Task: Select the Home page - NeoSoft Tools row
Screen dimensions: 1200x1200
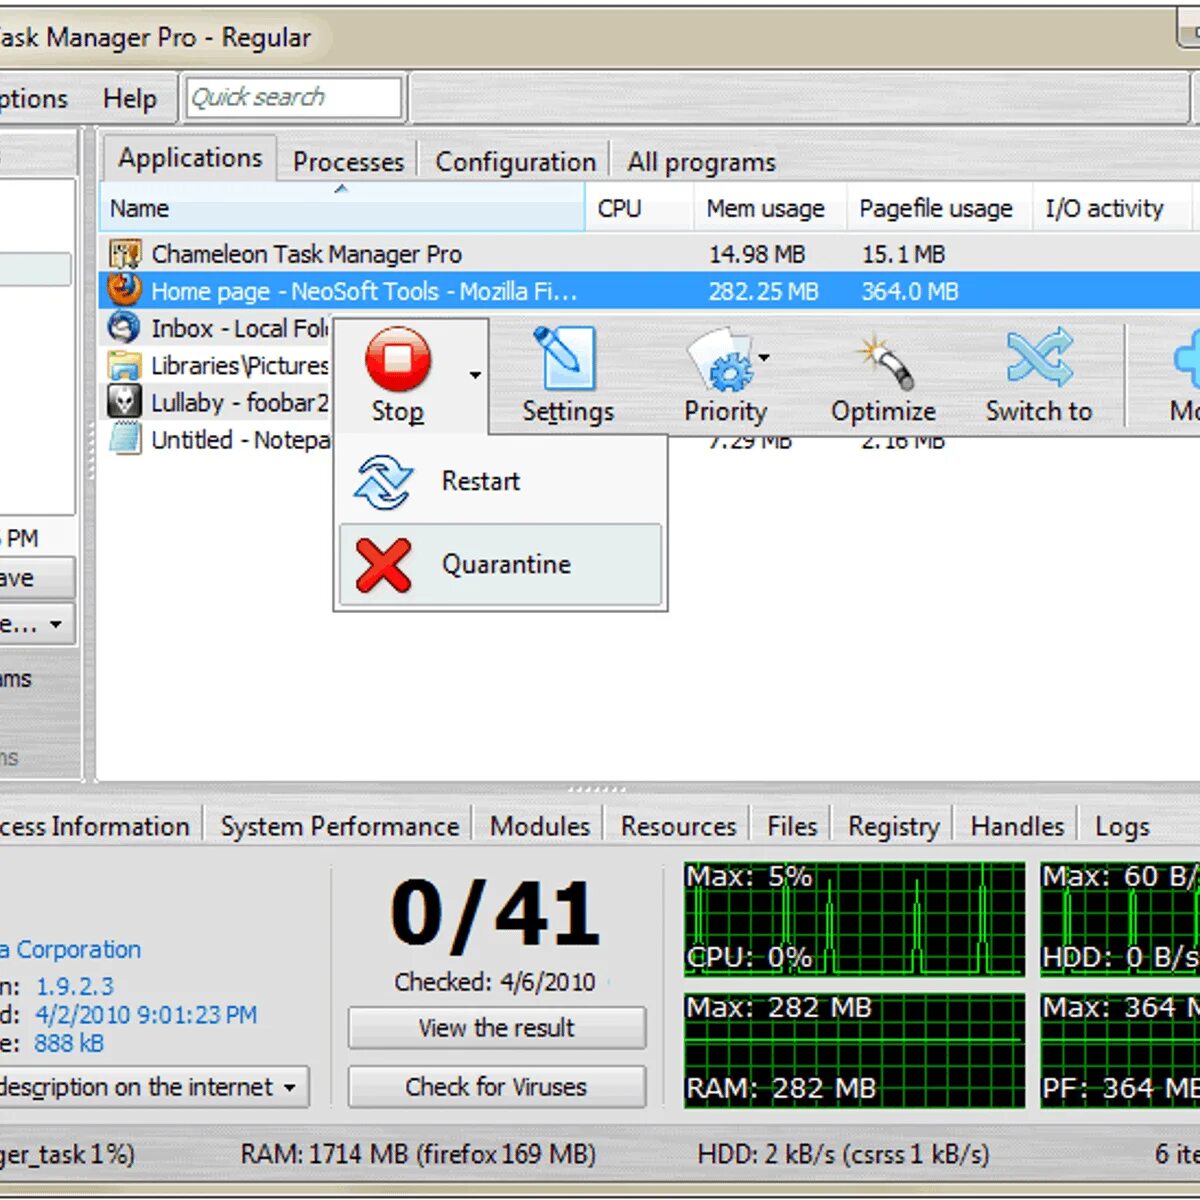Action: coord(650,291)
